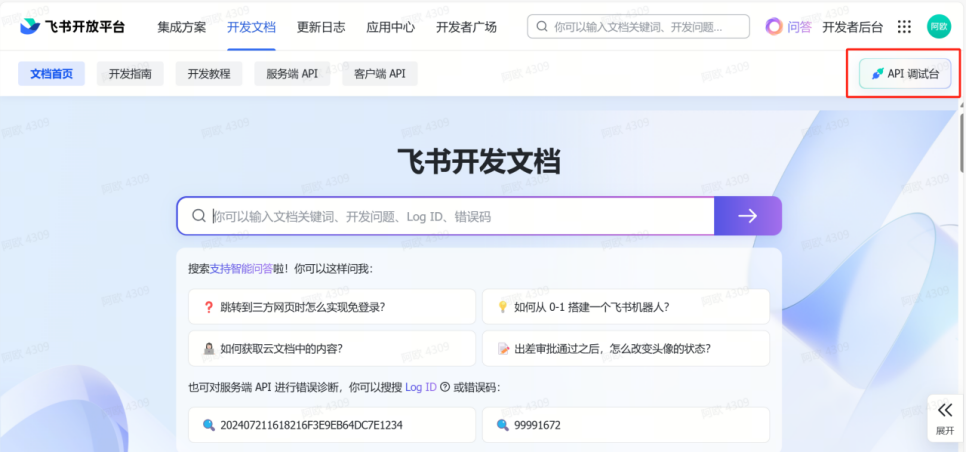Select the suggestion about 飞书机器人
Screen dimensions: 966x452
click(625, 307)
